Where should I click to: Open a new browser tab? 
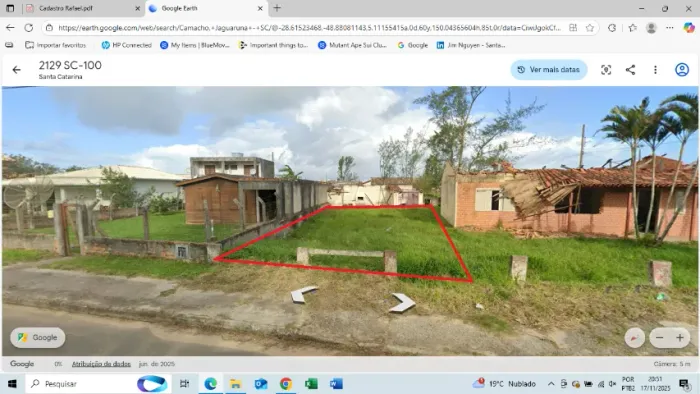tap(277, 8)
